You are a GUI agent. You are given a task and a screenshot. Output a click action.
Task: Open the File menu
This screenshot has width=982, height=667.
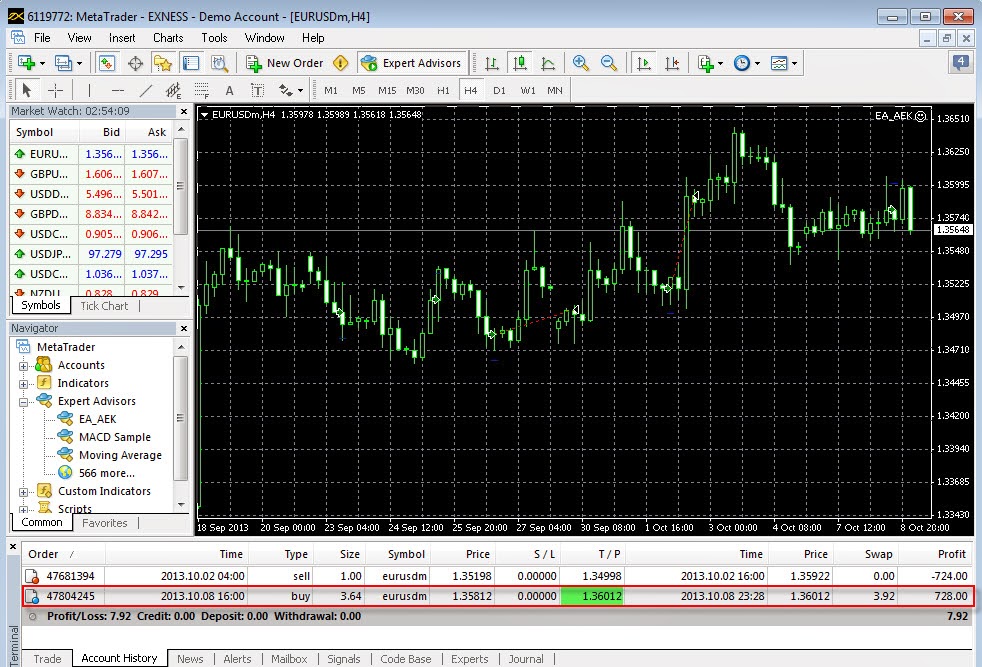(42, 38)
